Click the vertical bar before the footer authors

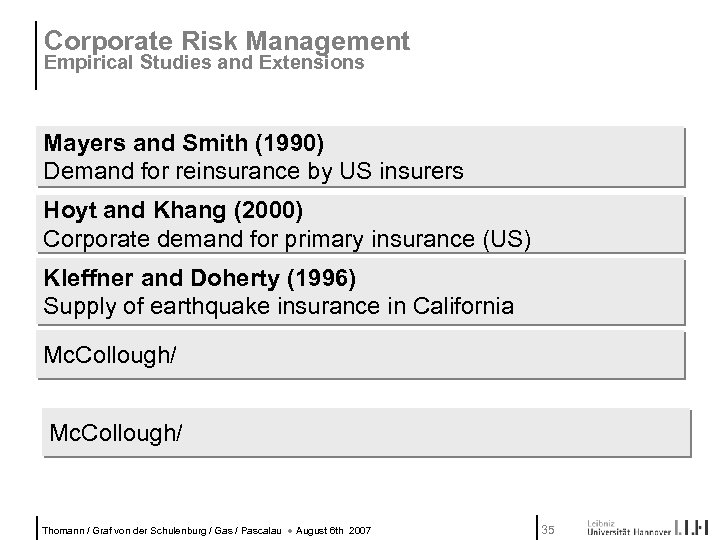coord(38,526)
